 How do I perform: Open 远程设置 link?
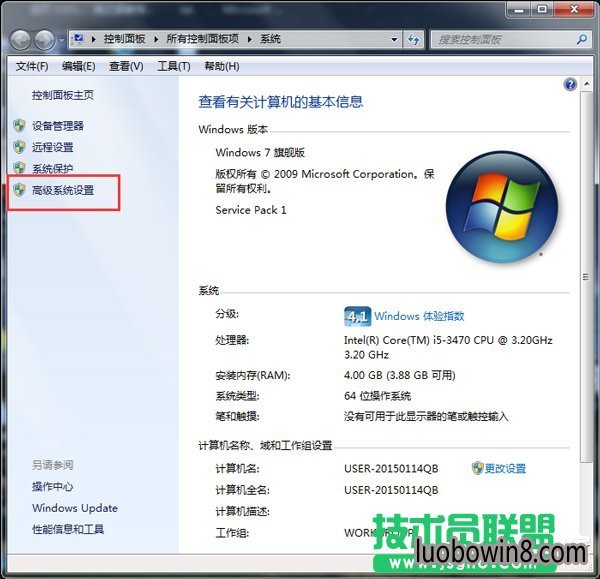52,147
